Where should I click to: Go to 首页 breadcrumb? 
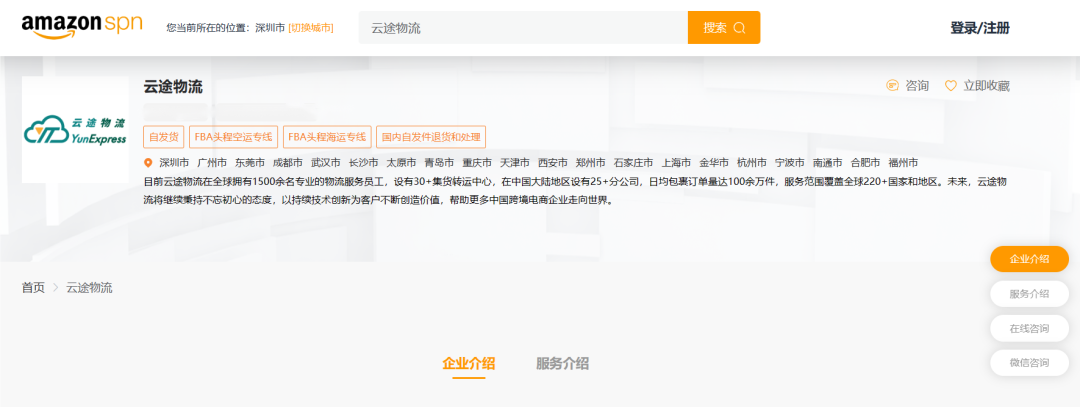tap(33, 288)
